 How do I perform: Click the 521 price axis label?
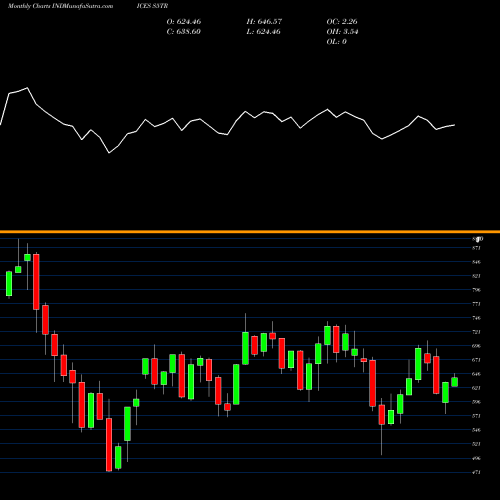pyautogui.click(x=476, y=444)
